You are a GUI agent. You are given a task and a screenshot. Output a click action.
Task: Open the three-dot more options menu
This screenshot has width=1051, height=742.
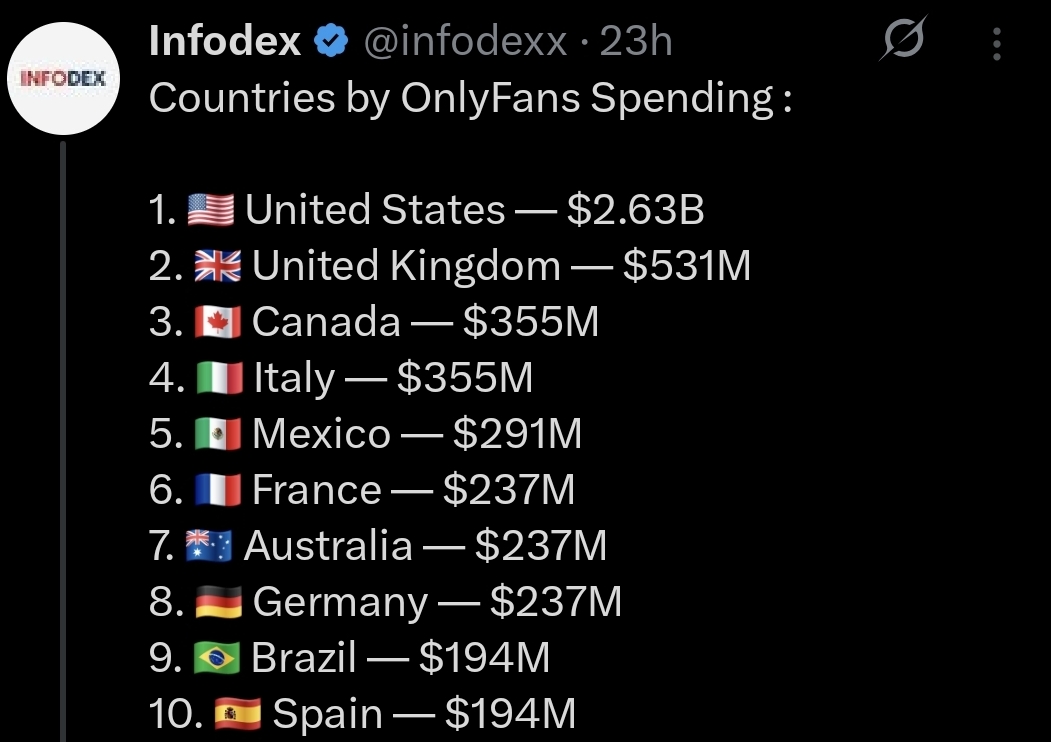click(997, 43)
